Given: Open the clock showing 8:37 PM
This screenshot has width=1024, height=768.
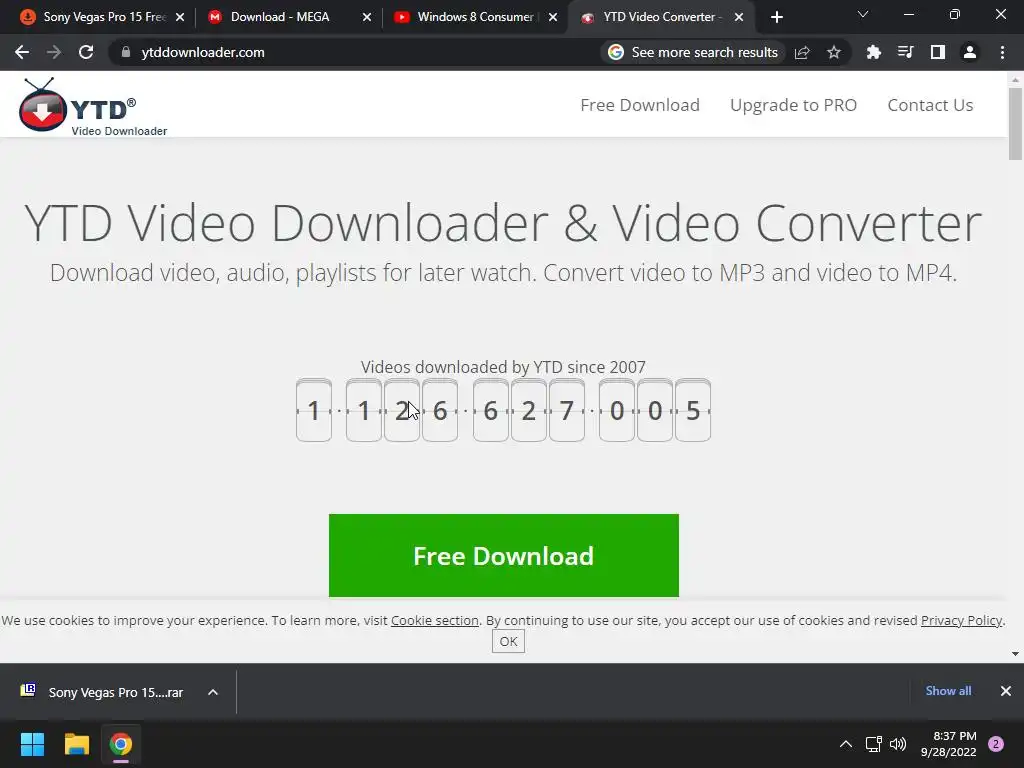Looking at the screenshot, I should pos(948,744).
